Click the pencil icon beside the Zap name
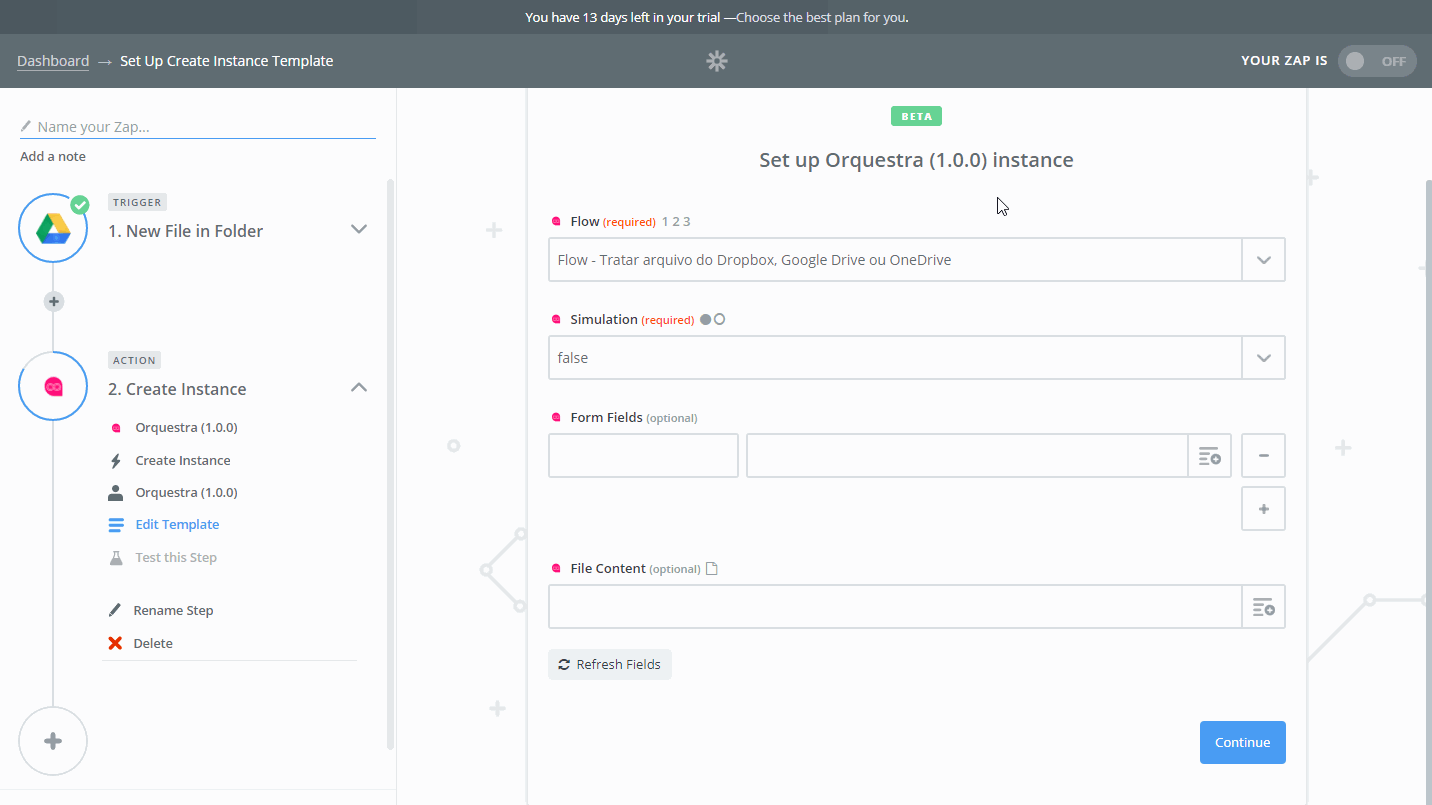1432x805 pixels. click(26, 127)
